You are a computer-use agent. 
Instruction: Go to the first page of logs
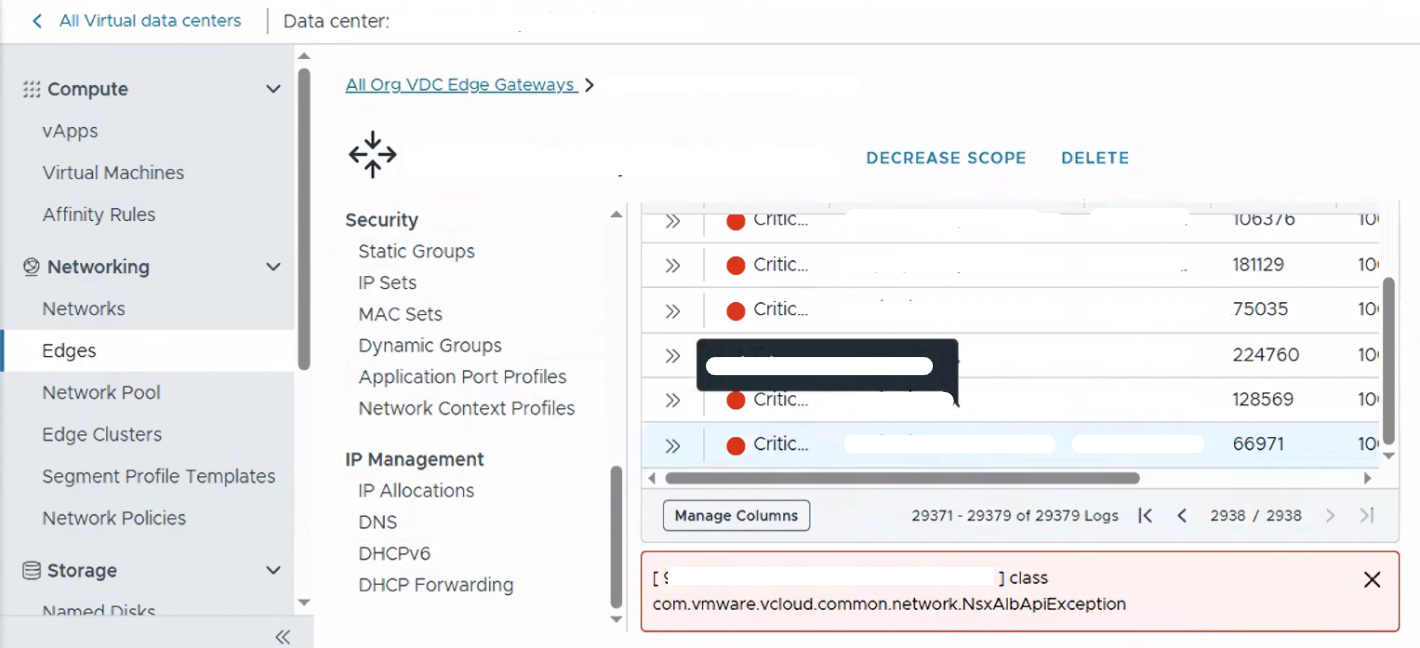coord(1146,516)
